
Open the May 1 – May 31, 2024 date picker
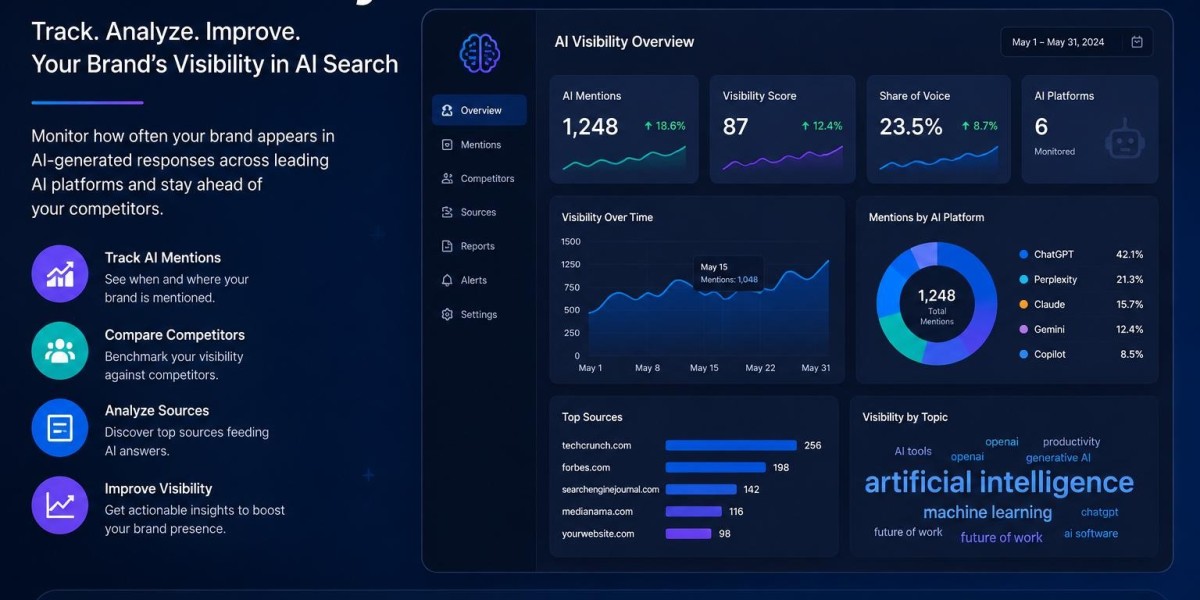point(1077,42)
